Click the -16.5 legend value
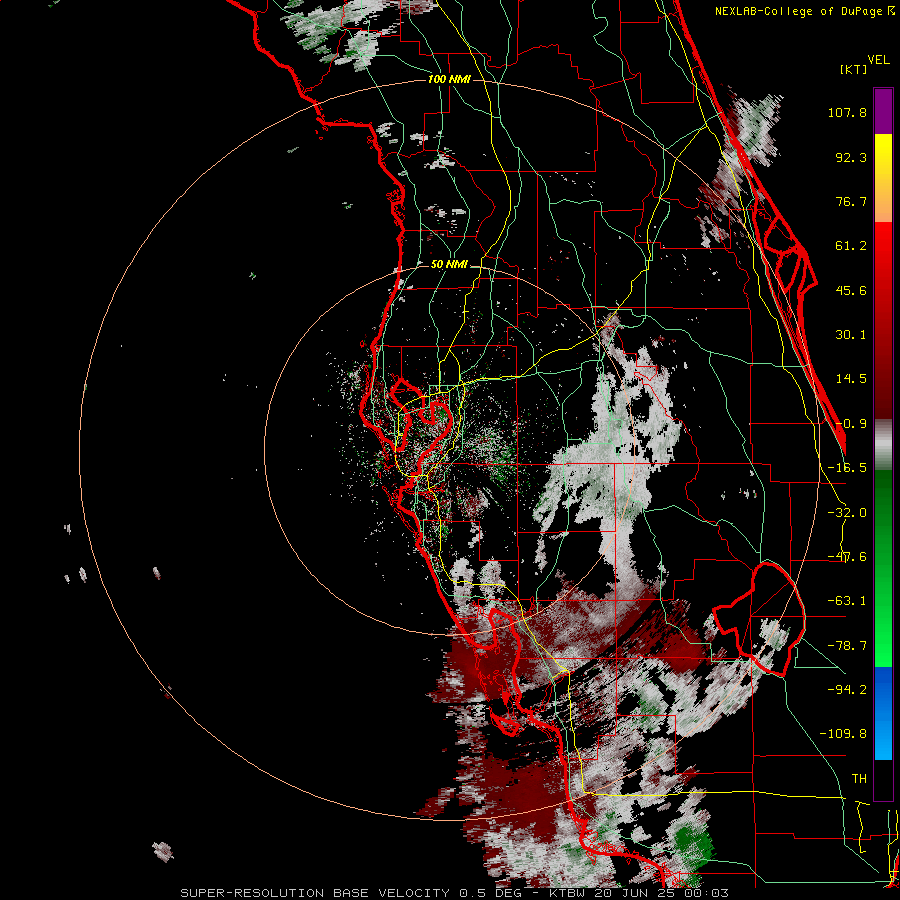The height and width of the screenshot is (900, 900). tap(847, 468)
